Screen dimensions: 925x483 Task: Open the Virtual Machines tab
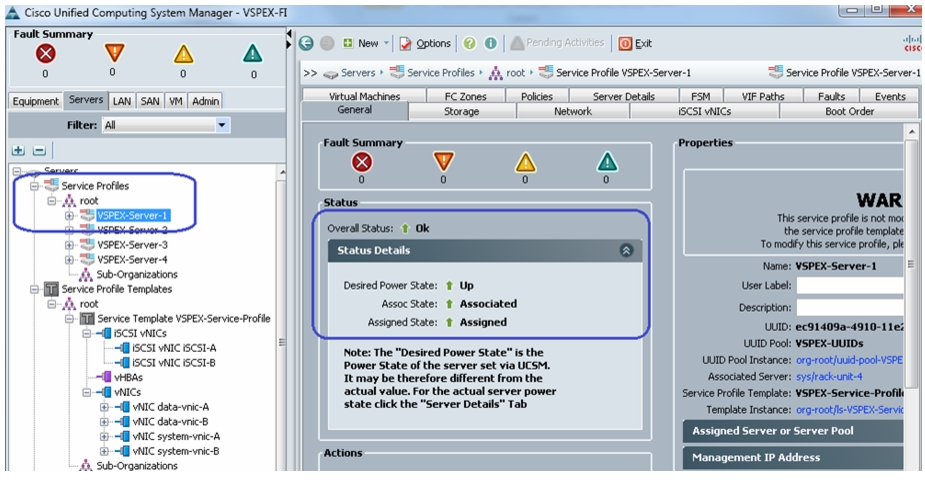pyautogui.click(x=364, y=96)
